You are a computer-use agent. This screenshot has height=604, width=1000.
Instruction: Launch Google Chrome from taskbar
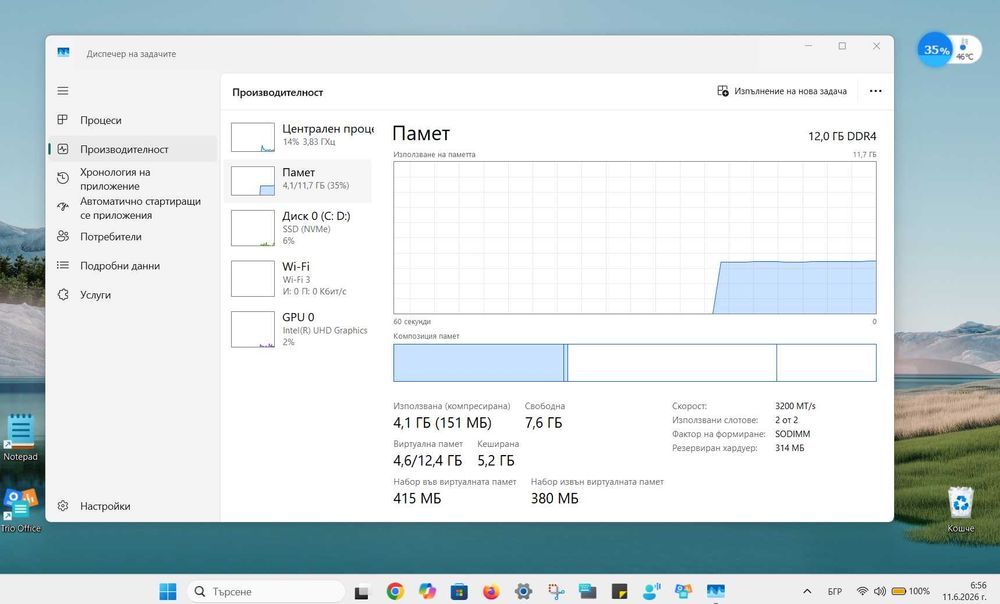tap(395, 591)
